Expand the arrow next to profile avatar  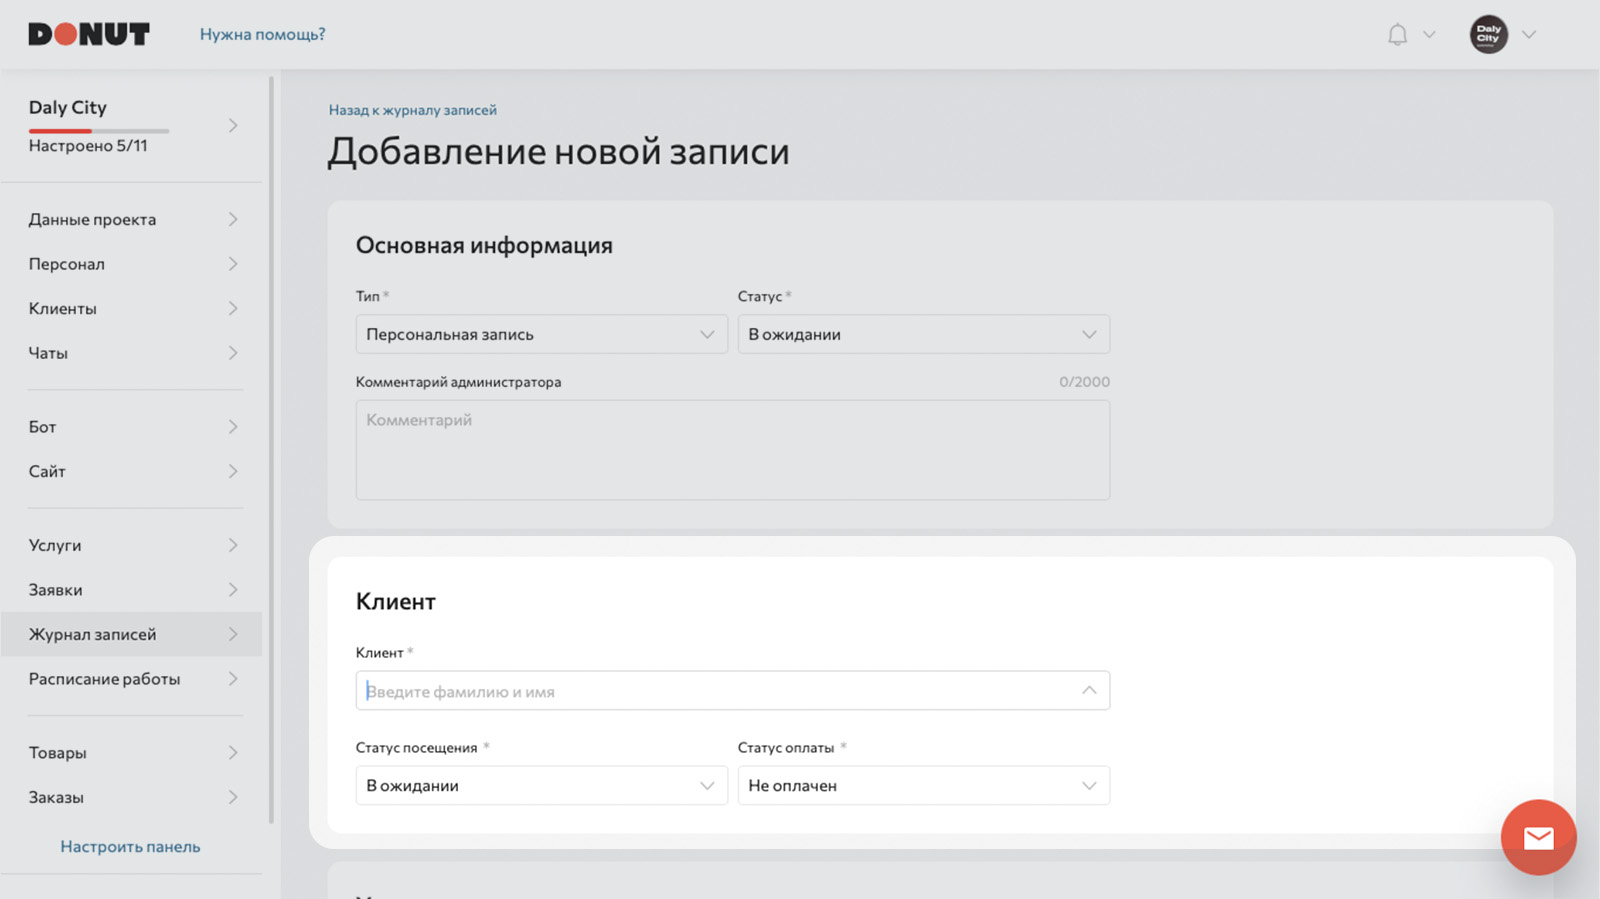(x=1528, y=34)
